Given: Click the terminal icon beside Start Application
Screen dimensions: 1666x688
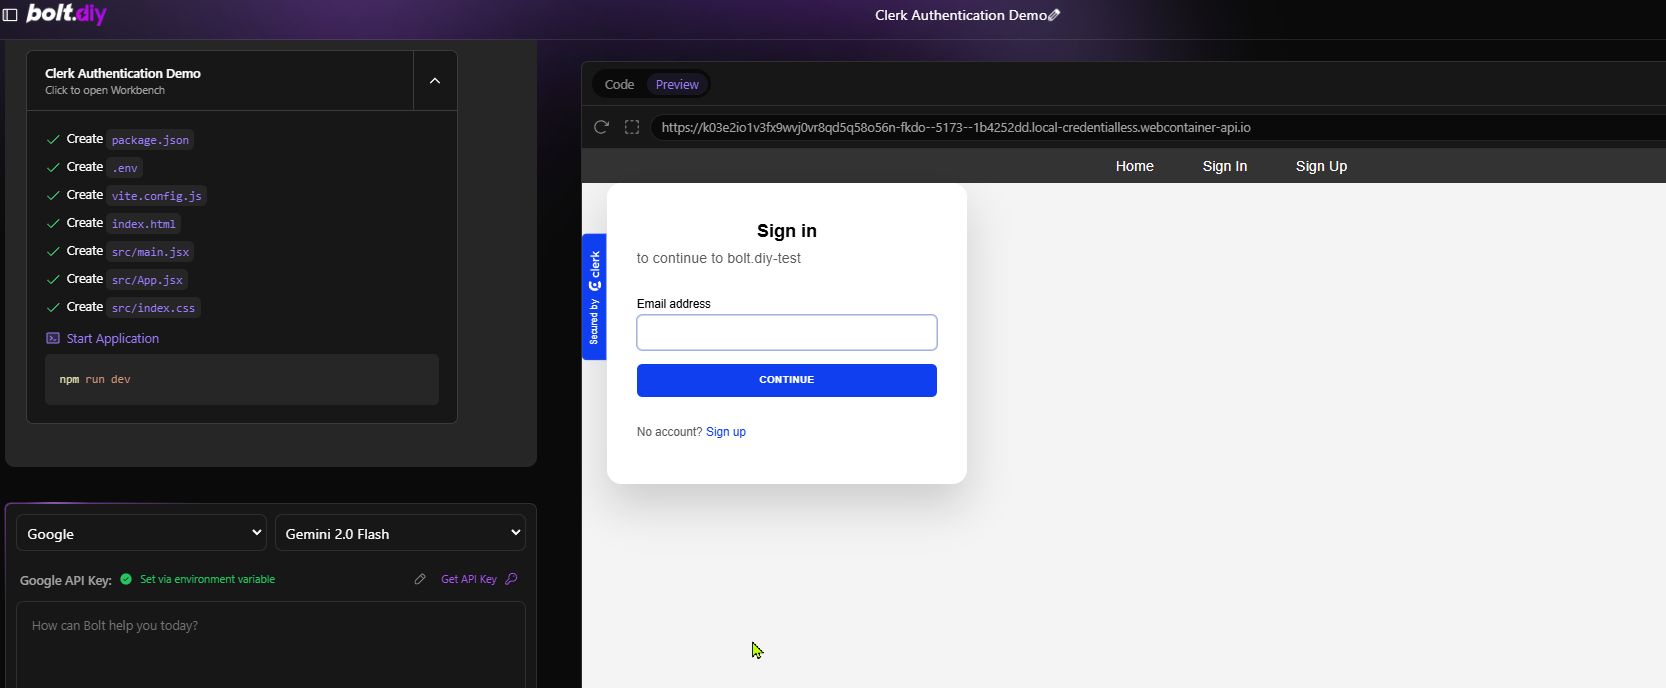Looking at the screenshot, I should click(x=53, y=339).
